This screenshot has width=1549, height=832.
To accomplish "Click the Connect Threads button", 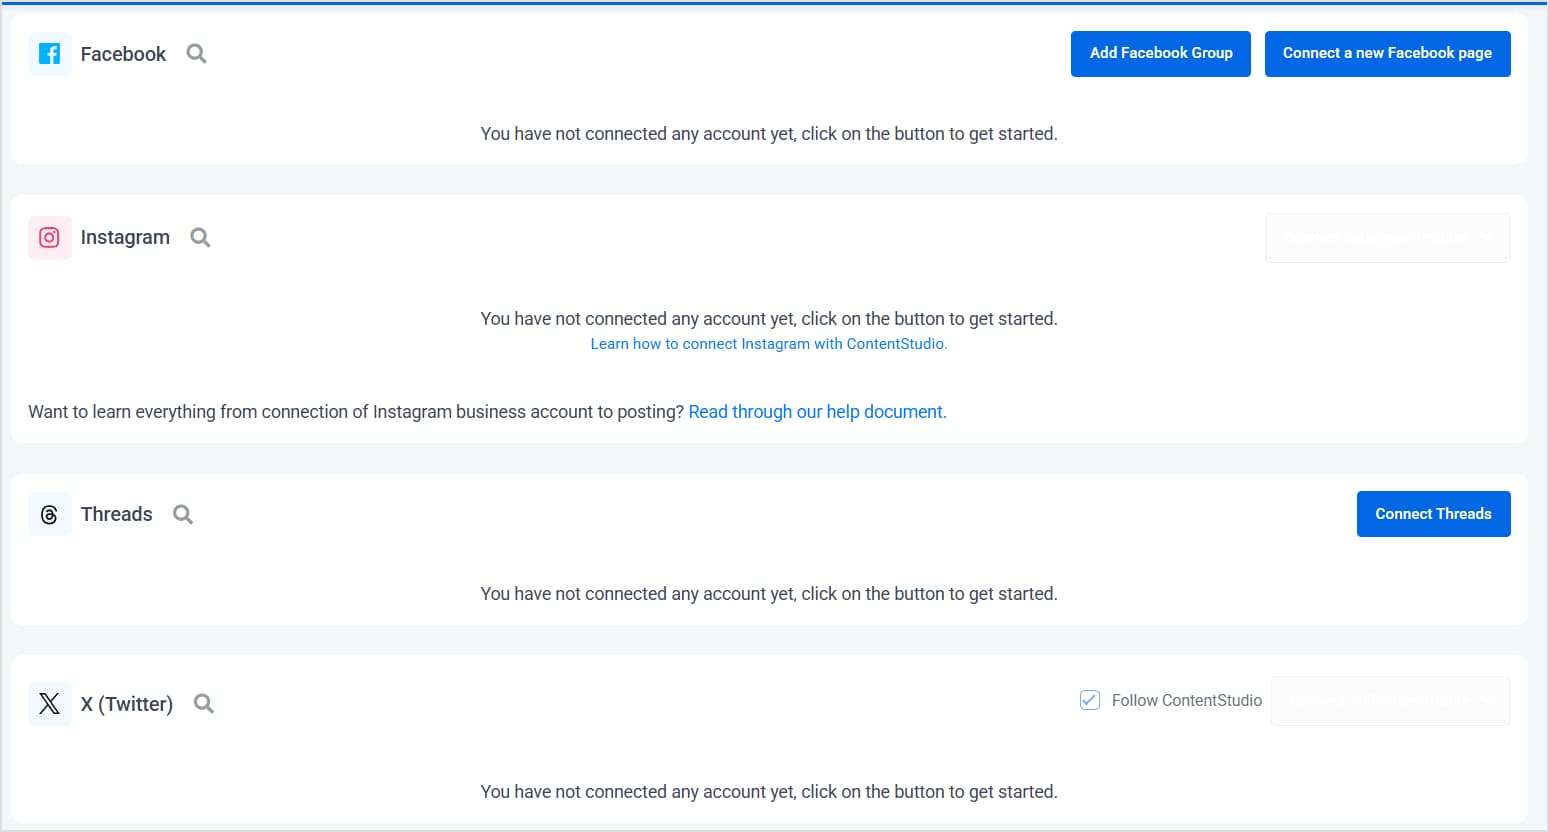I will [x=1434, y=514].
